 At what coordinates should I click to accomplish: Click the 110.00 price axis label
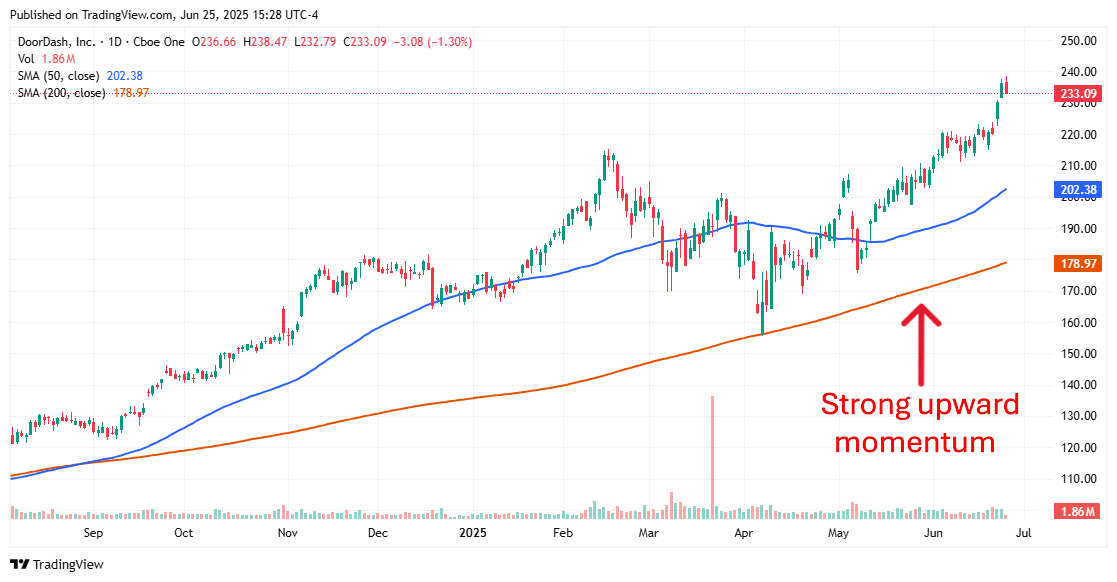click(x=1079, y=479)
